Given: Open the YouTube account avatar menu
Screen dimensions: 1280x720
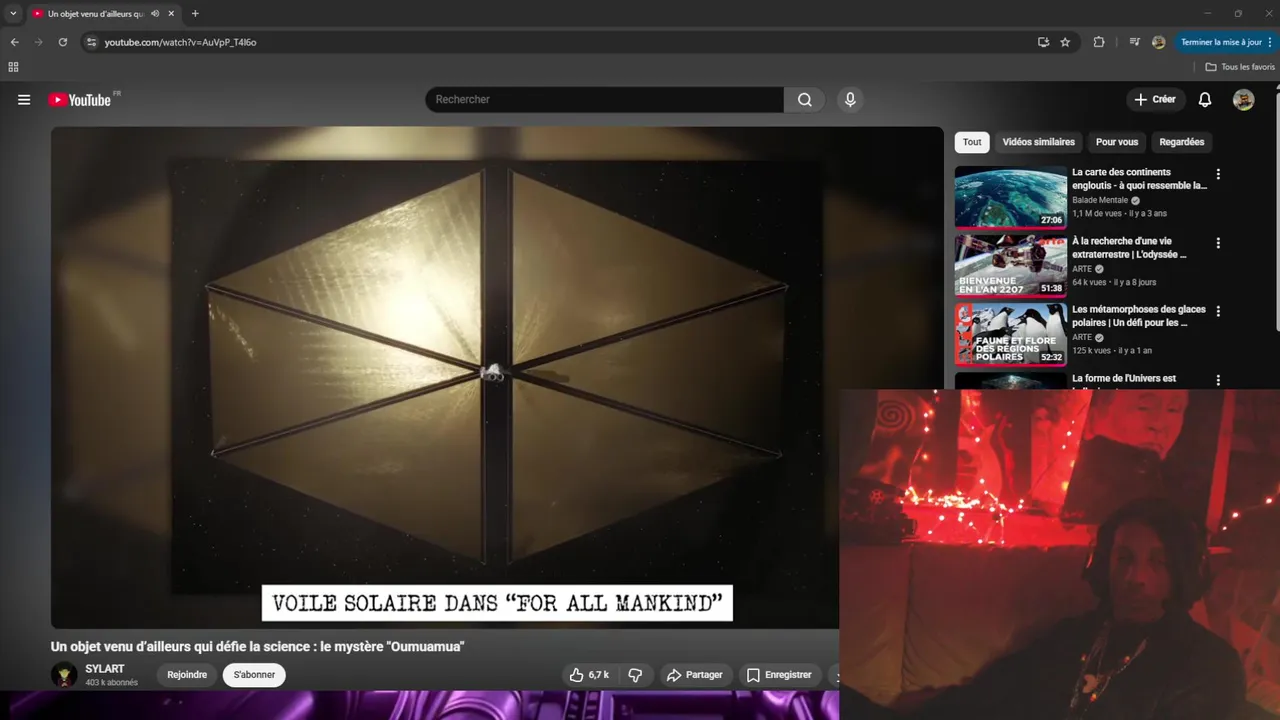Looking at the screenshot, I should pos(1243,100).
